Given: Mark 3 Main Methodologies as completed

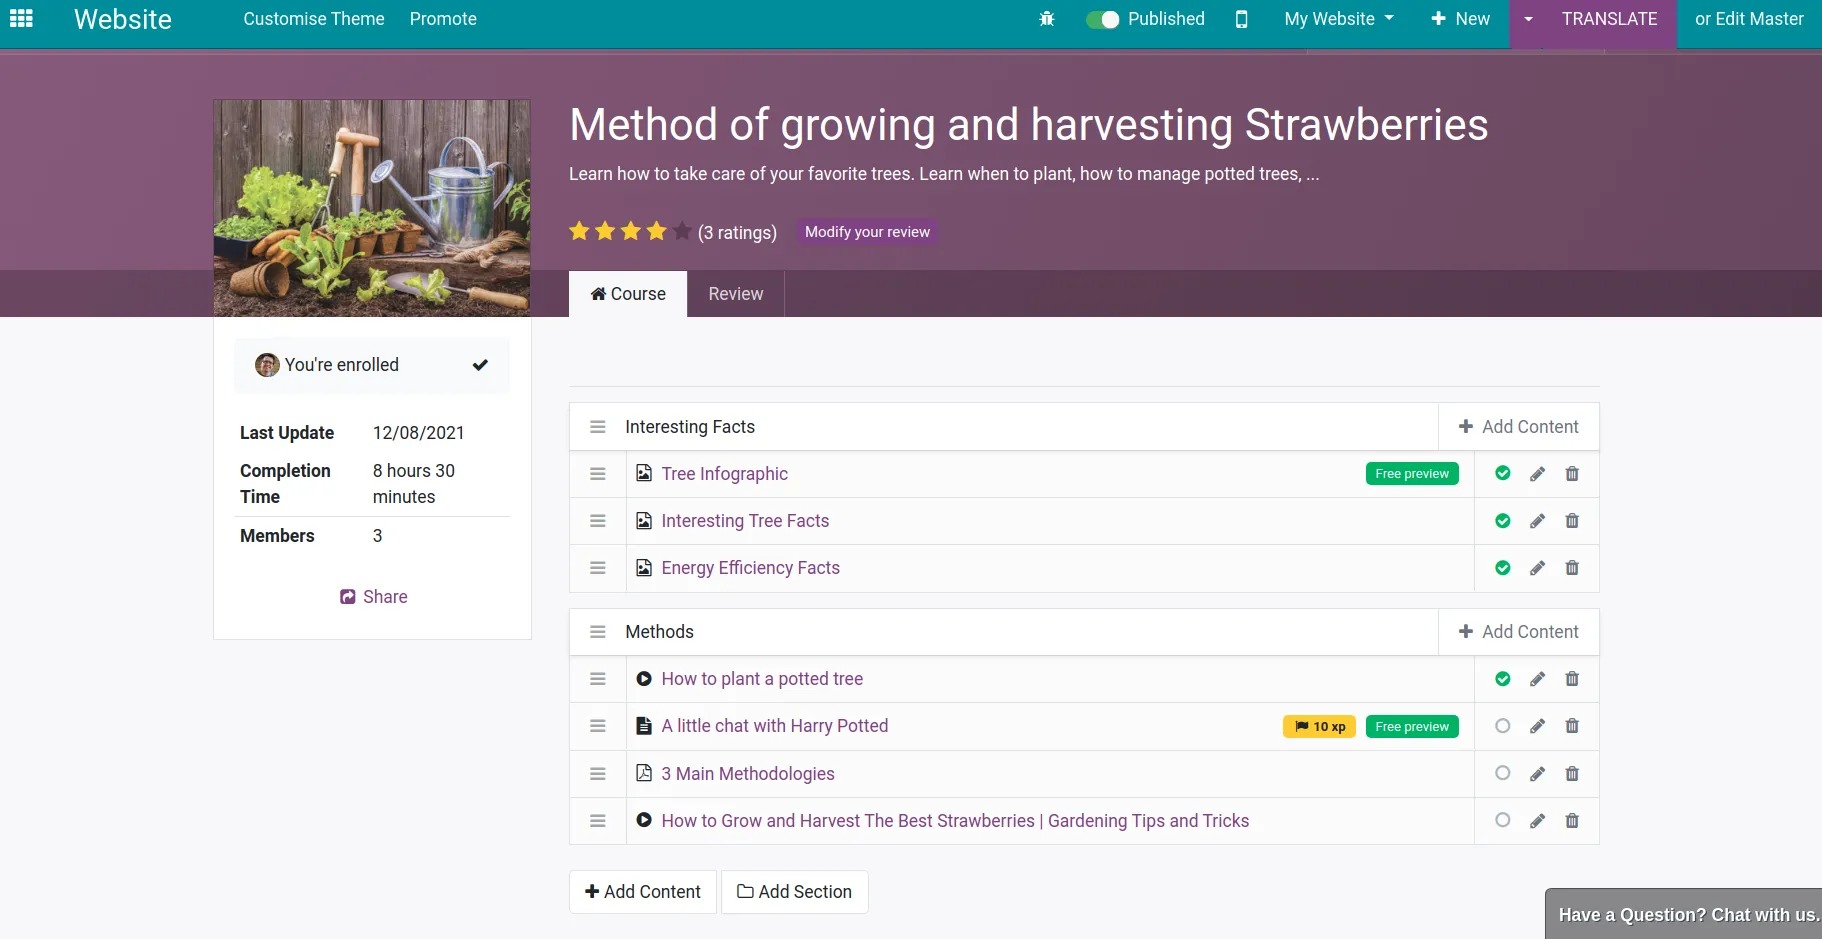Looking at the screenshot, I should pyautogui.click(x=1502, y=773).
